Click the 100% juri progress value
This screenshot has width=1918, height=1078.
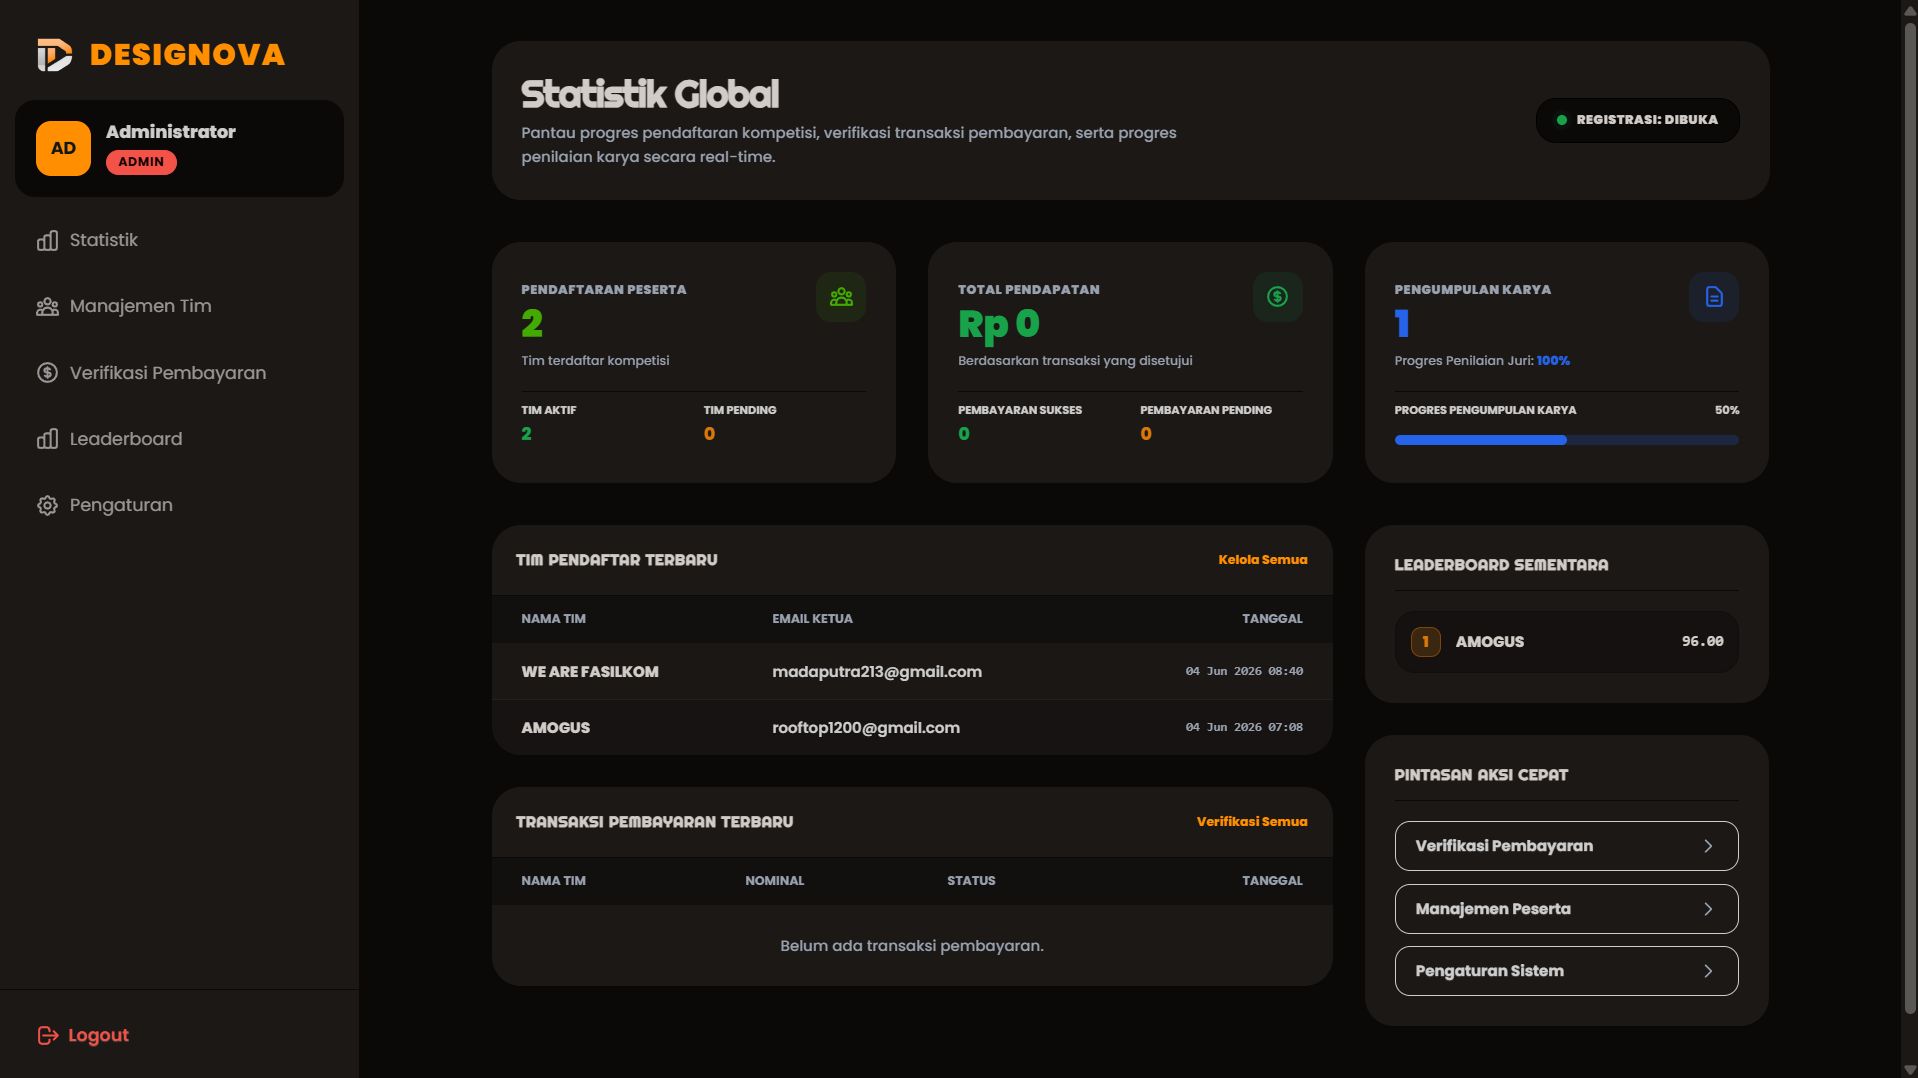1553,361
